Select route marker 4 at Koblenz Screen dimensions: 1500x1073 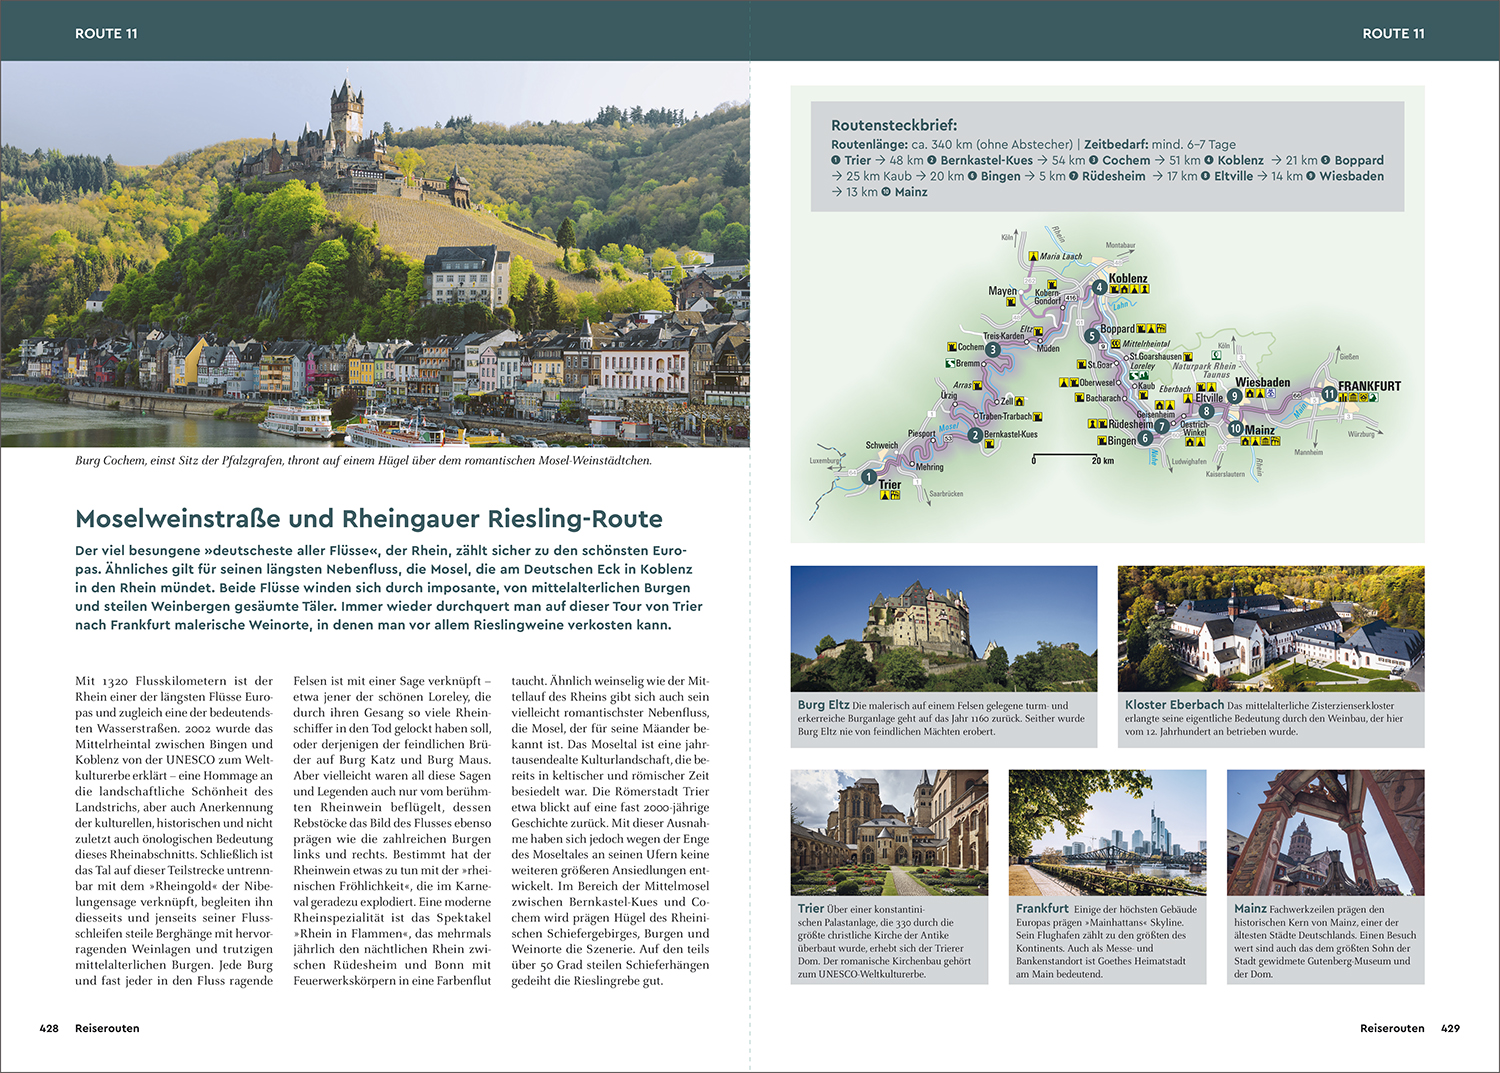pos(1099,287)
